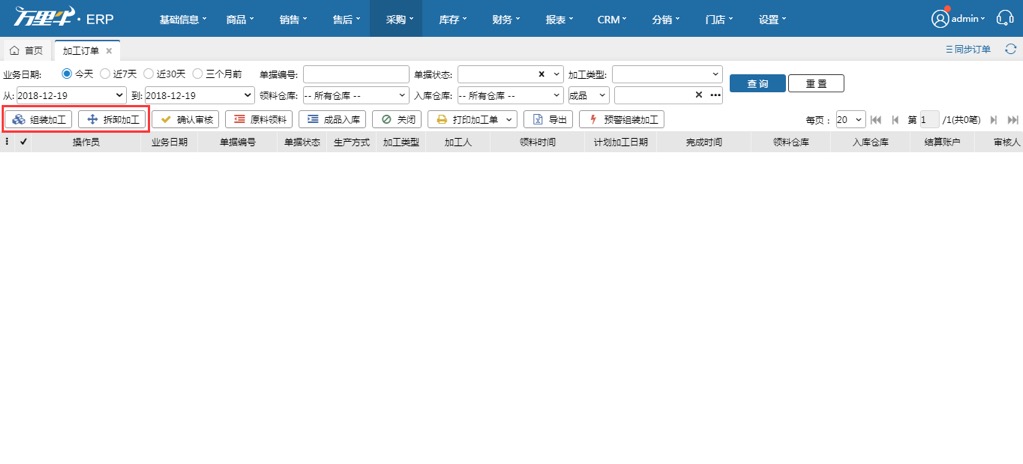Close the 加工订单 tab
This screenshot has height=464, width=1023.
click(109, 50)
